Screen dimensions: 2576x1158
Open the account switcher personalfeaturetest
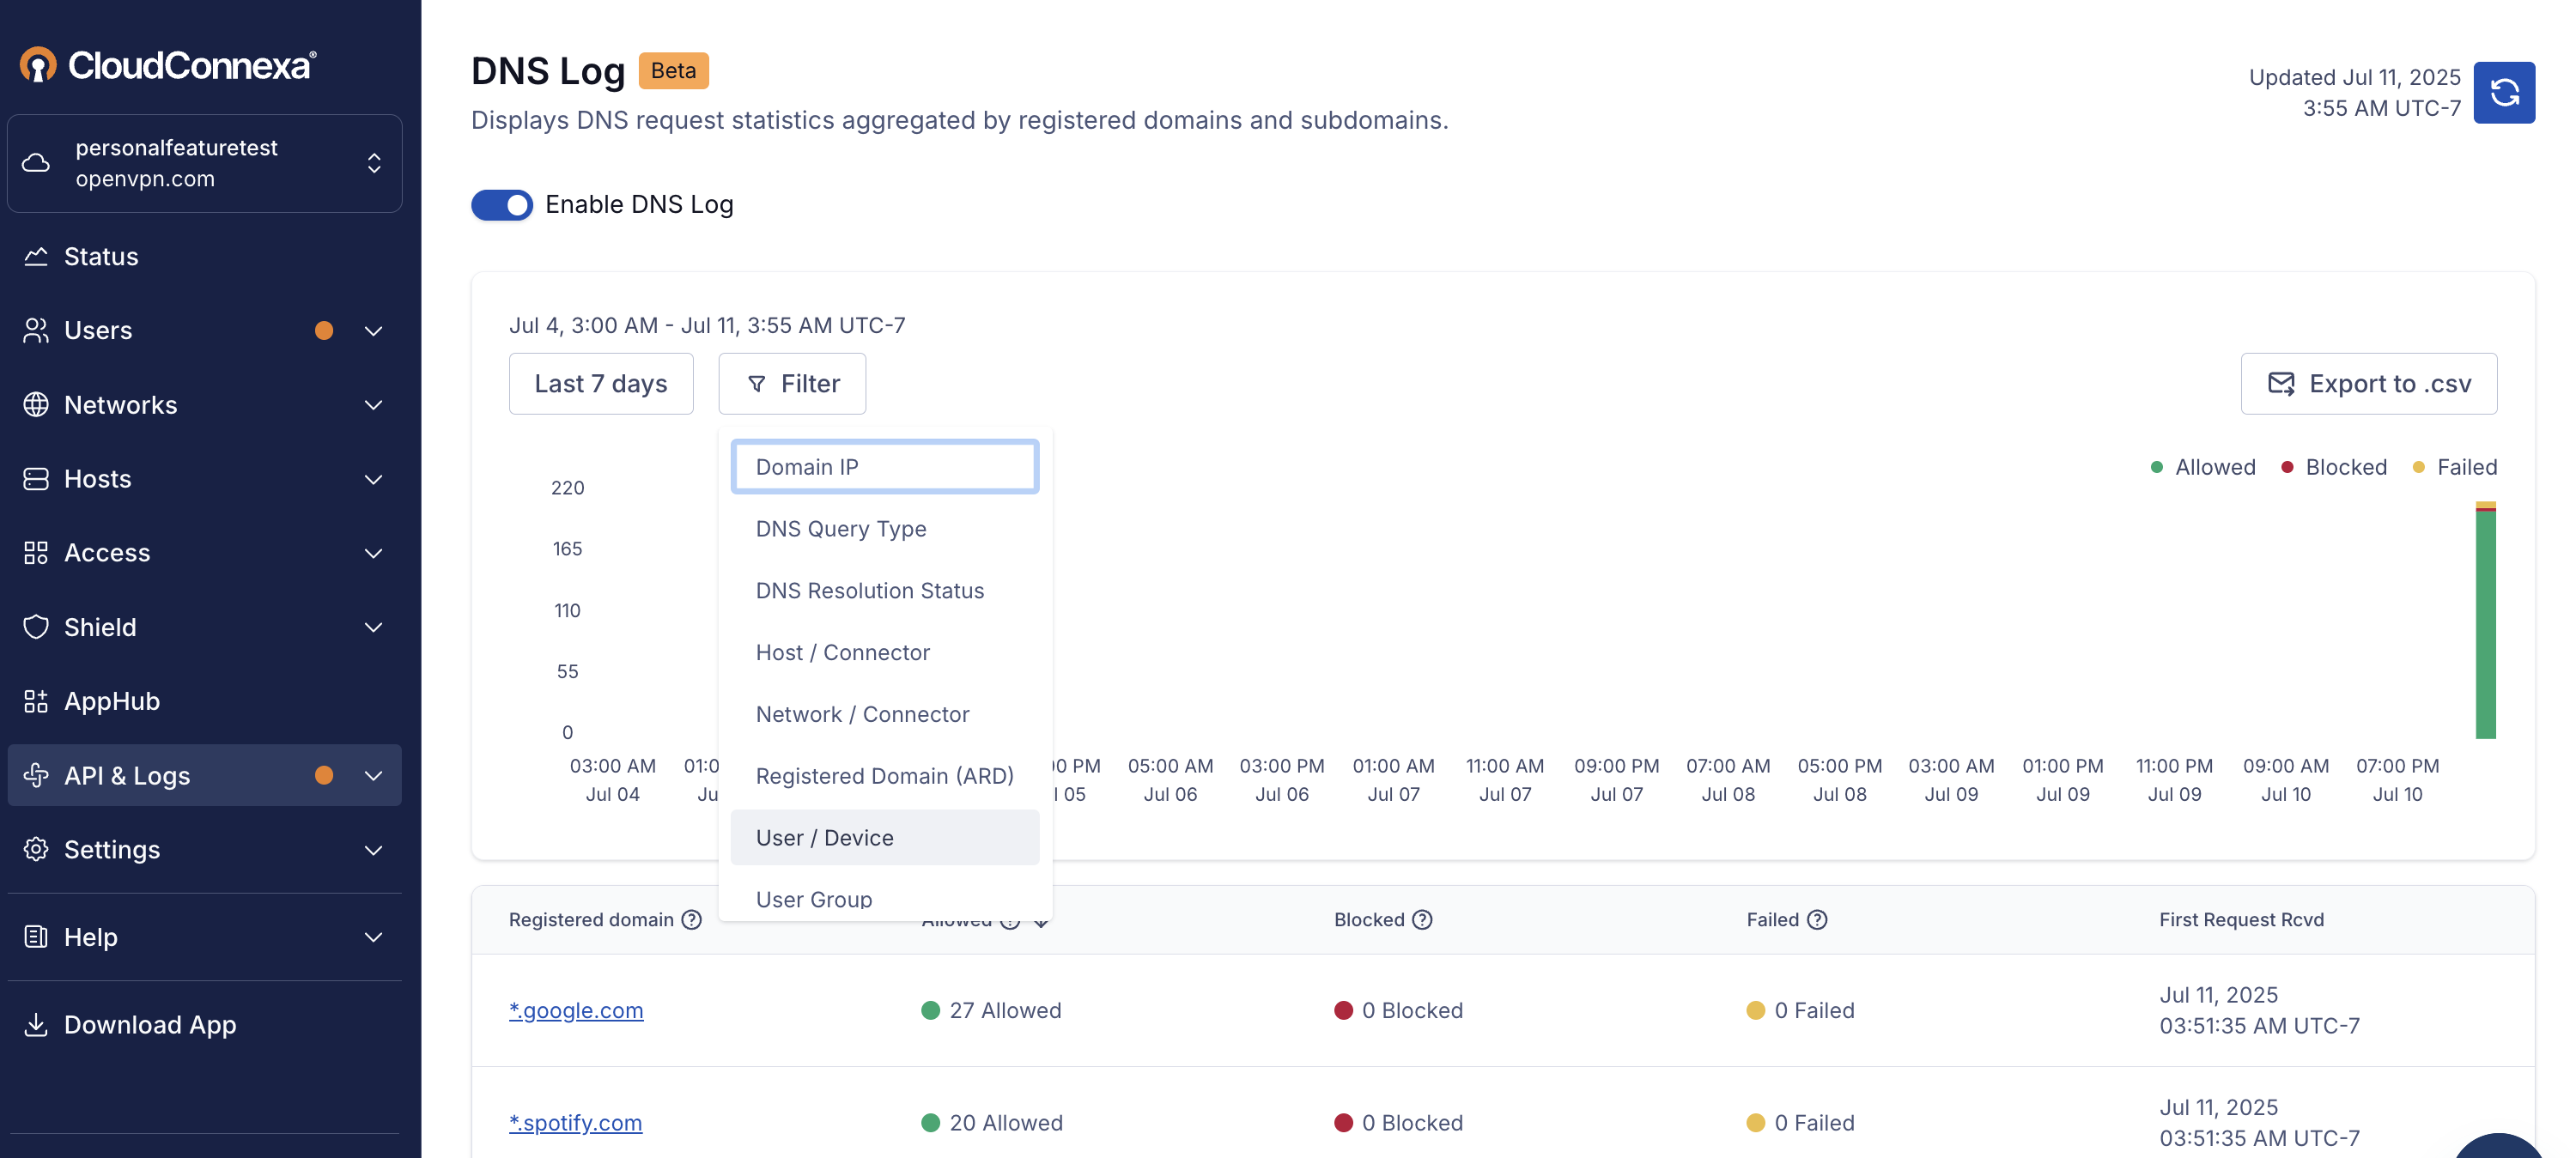[205, 163]
